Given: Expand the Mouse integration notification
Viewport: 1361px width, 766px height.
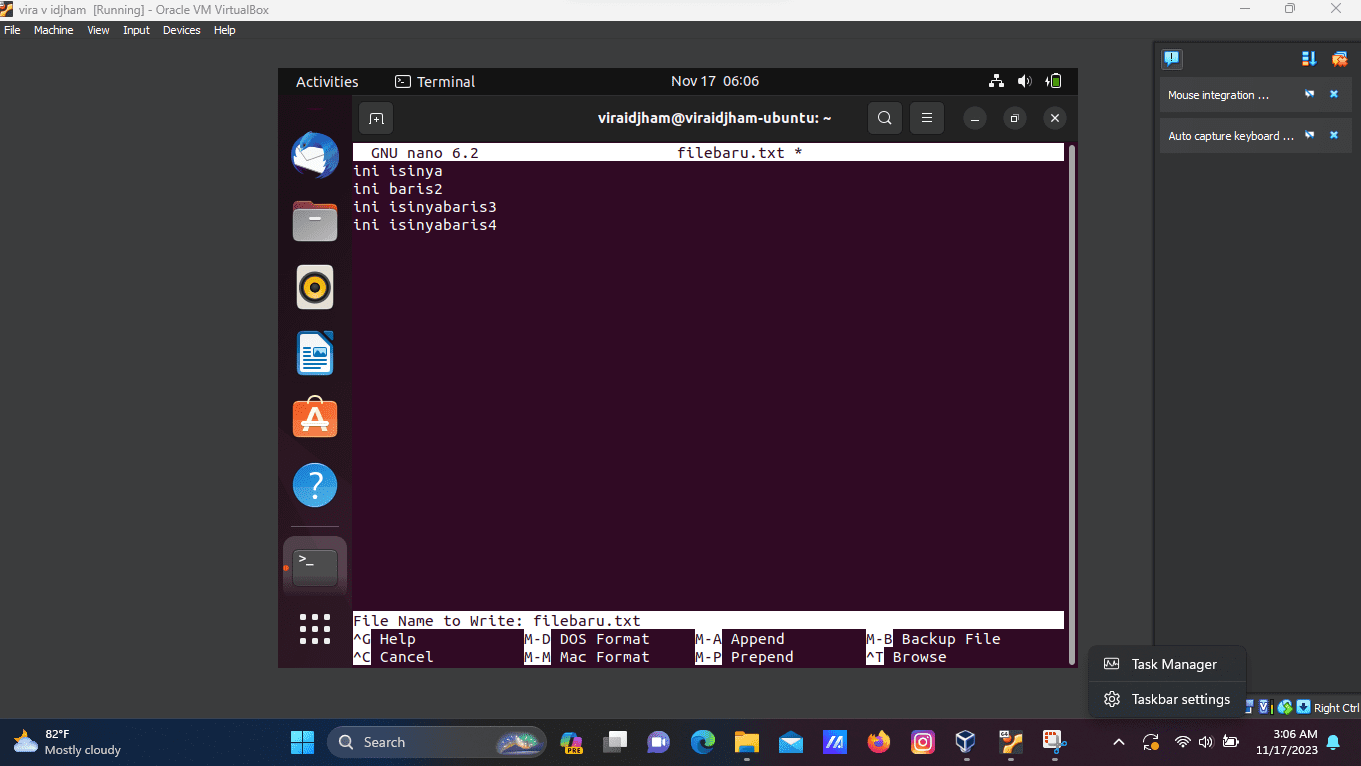Looking at the screenshot, I should 1309,94.
